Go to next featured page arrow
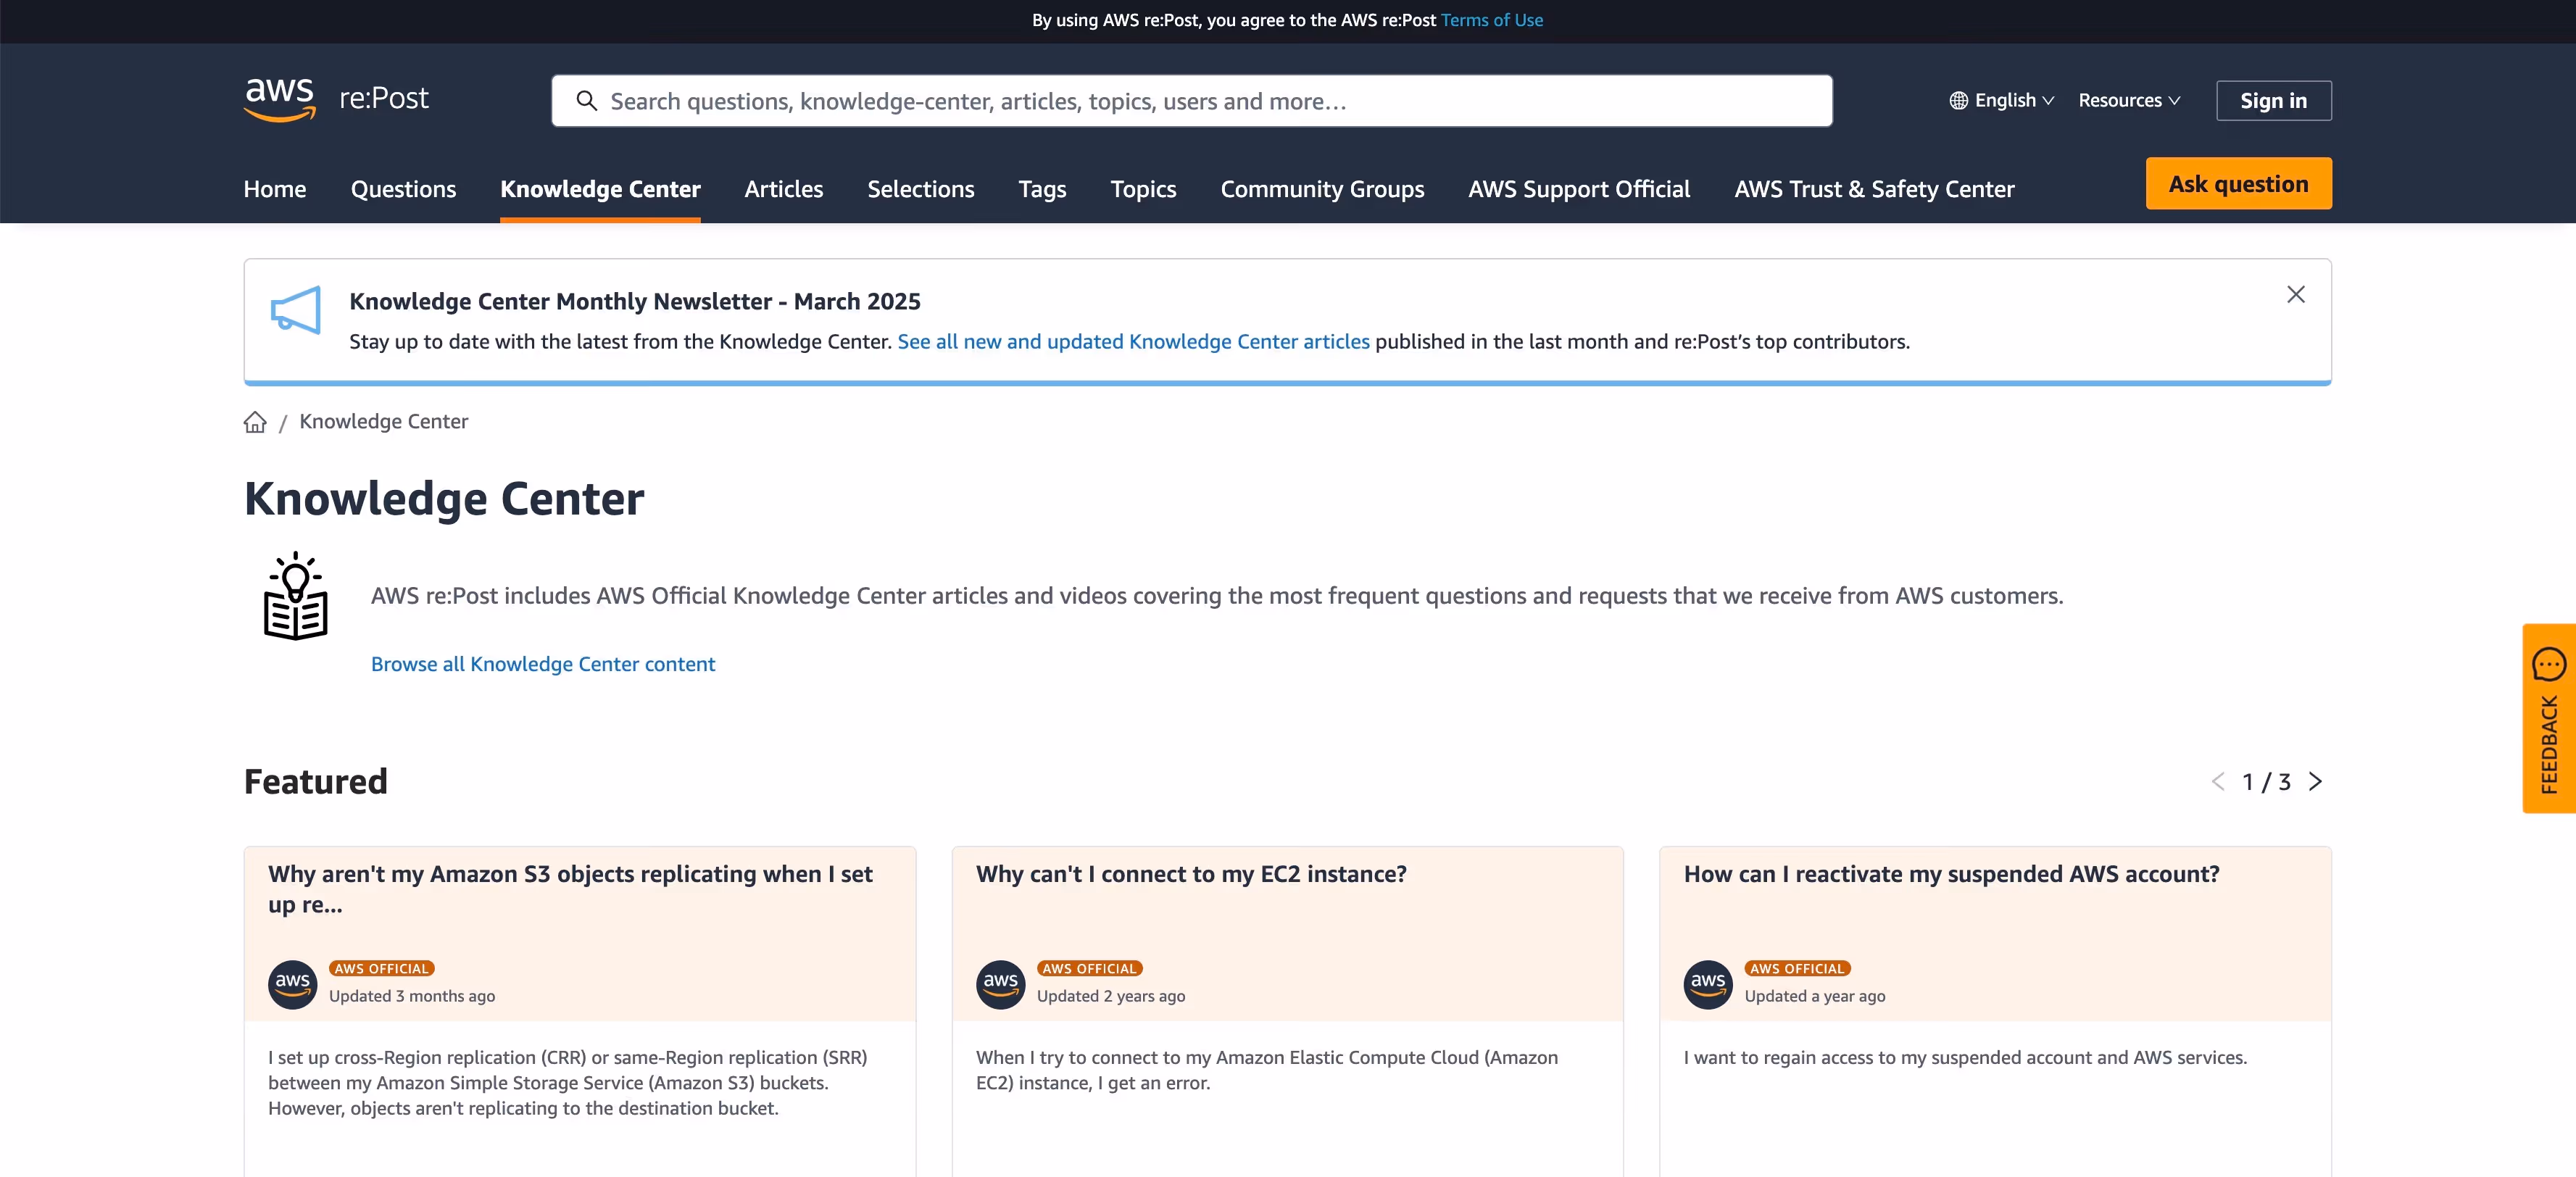 click(x=2315, y=782)
